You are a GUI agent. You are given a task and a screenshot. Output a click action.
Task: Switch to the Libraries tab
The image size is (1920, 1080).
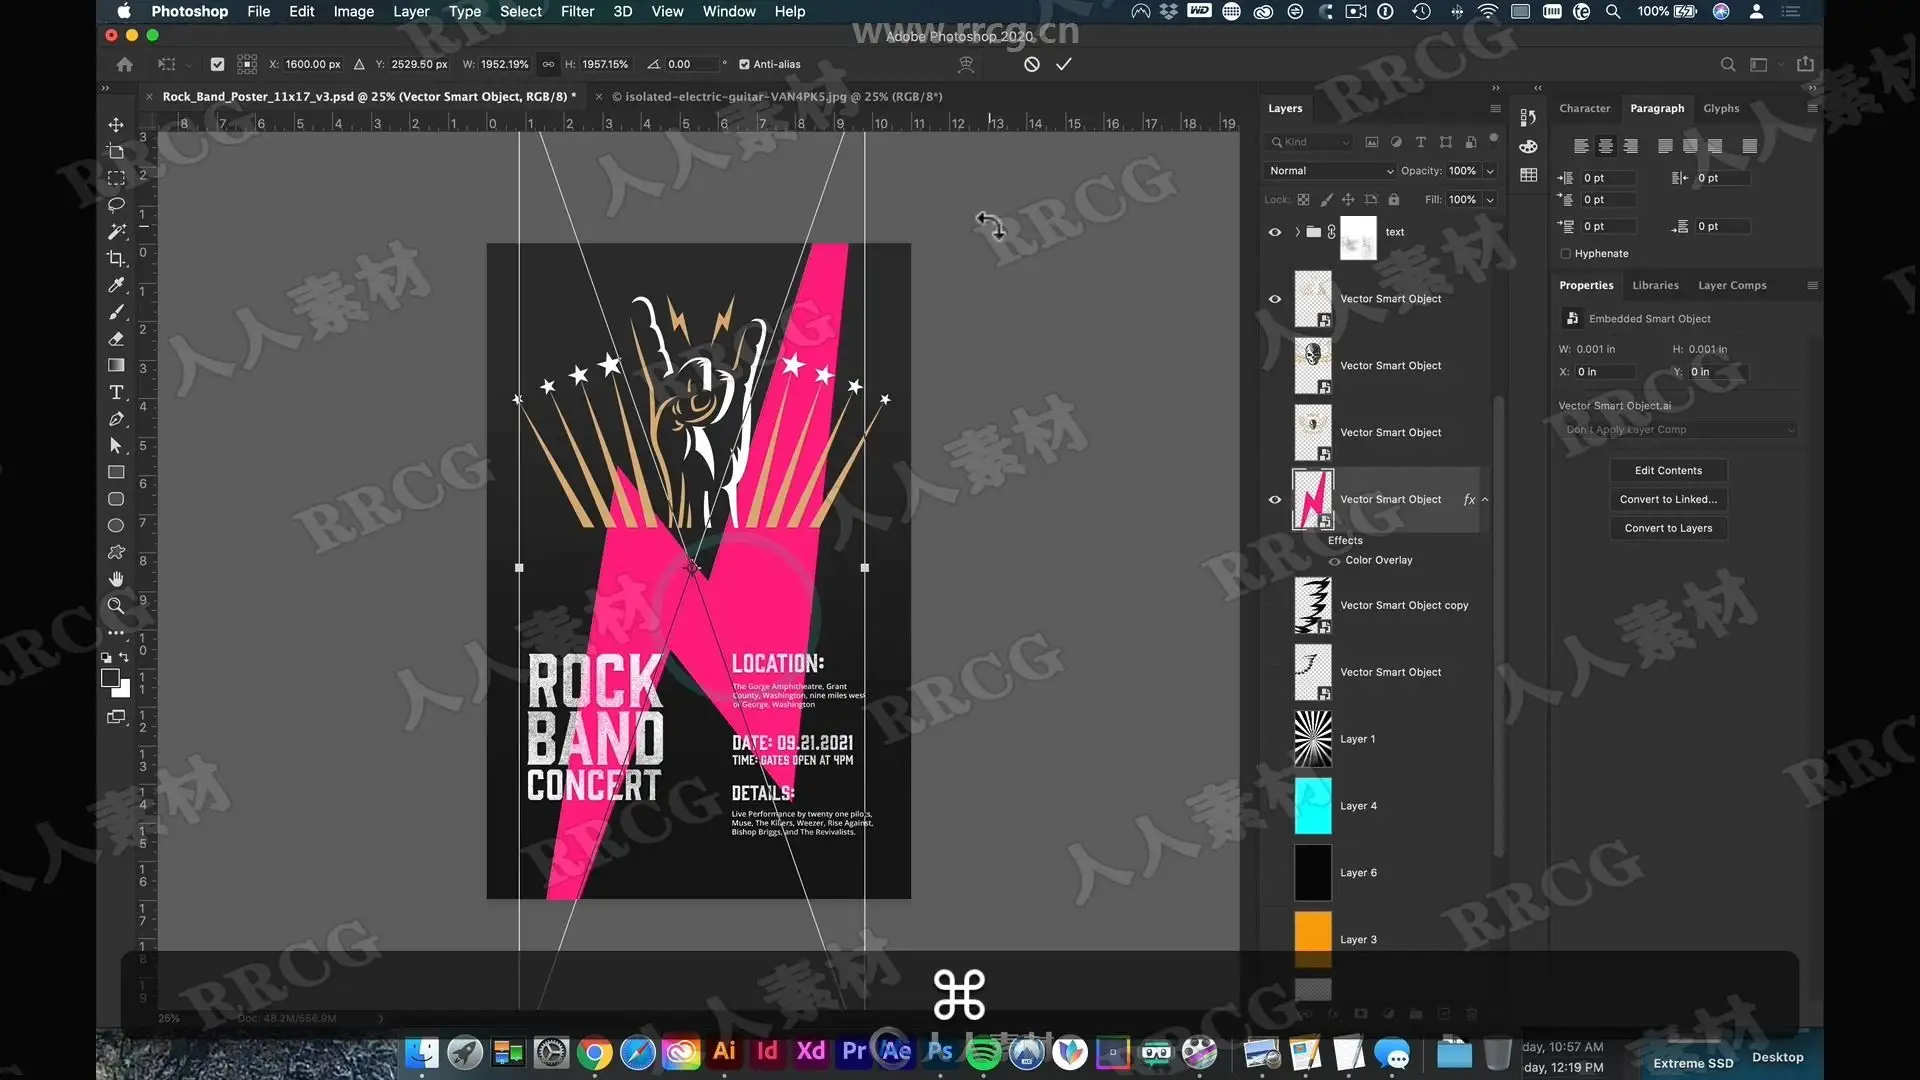(1655, 285)
